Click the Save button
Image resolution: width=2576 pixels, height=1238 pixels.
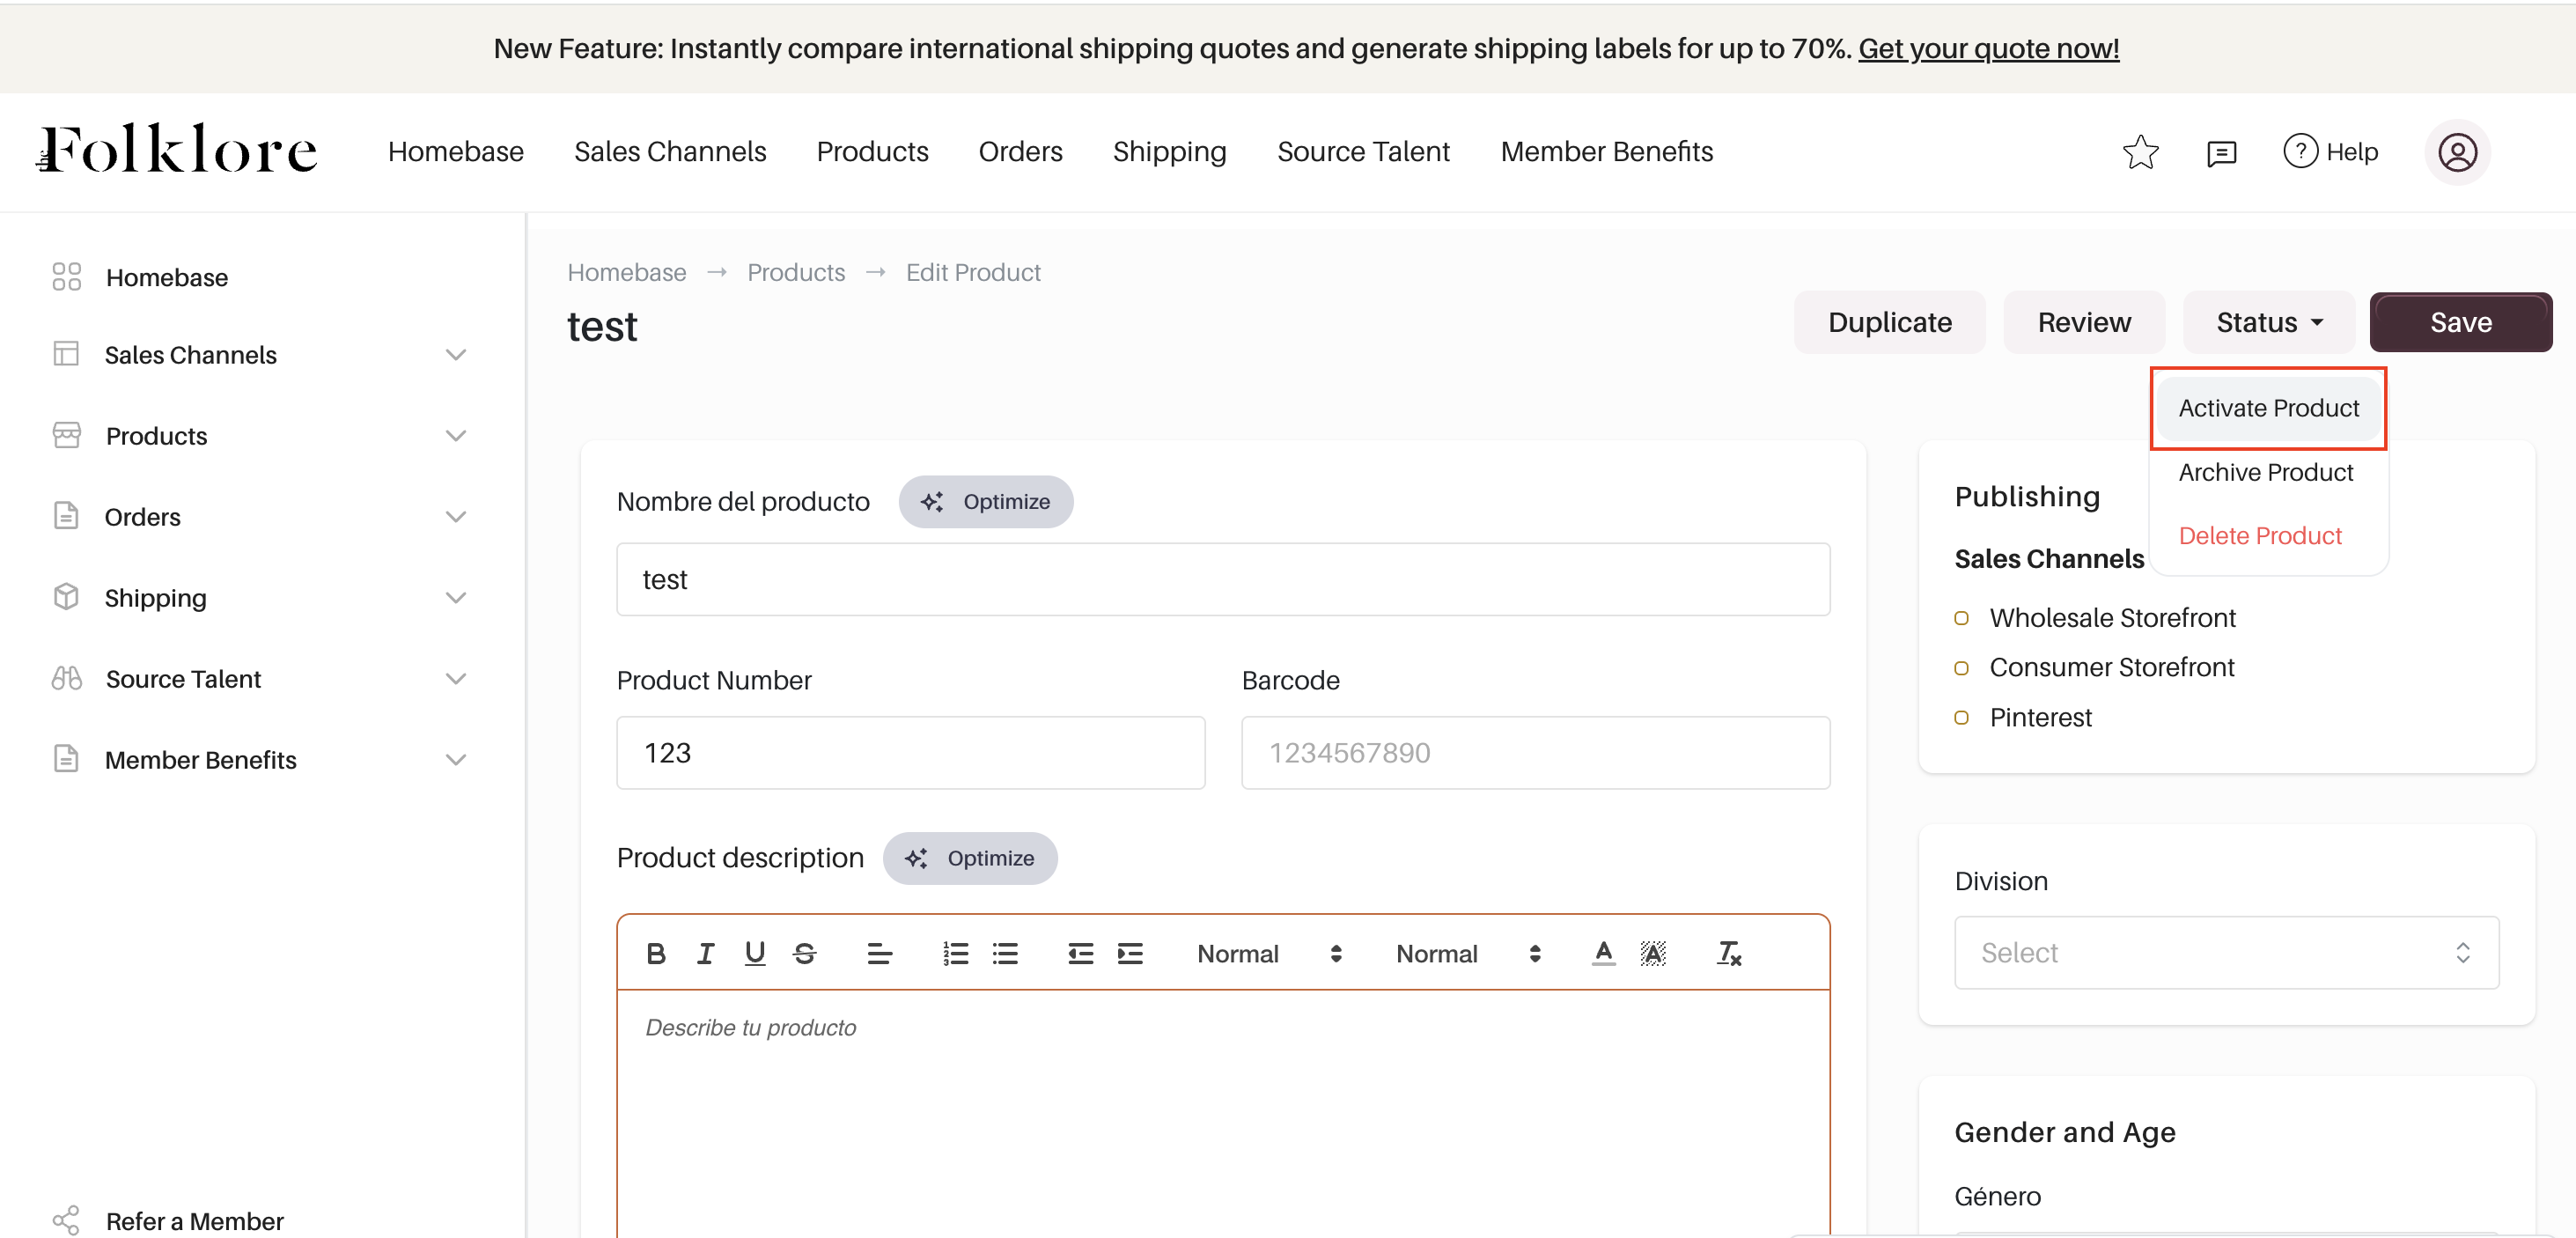point(2460,322)
